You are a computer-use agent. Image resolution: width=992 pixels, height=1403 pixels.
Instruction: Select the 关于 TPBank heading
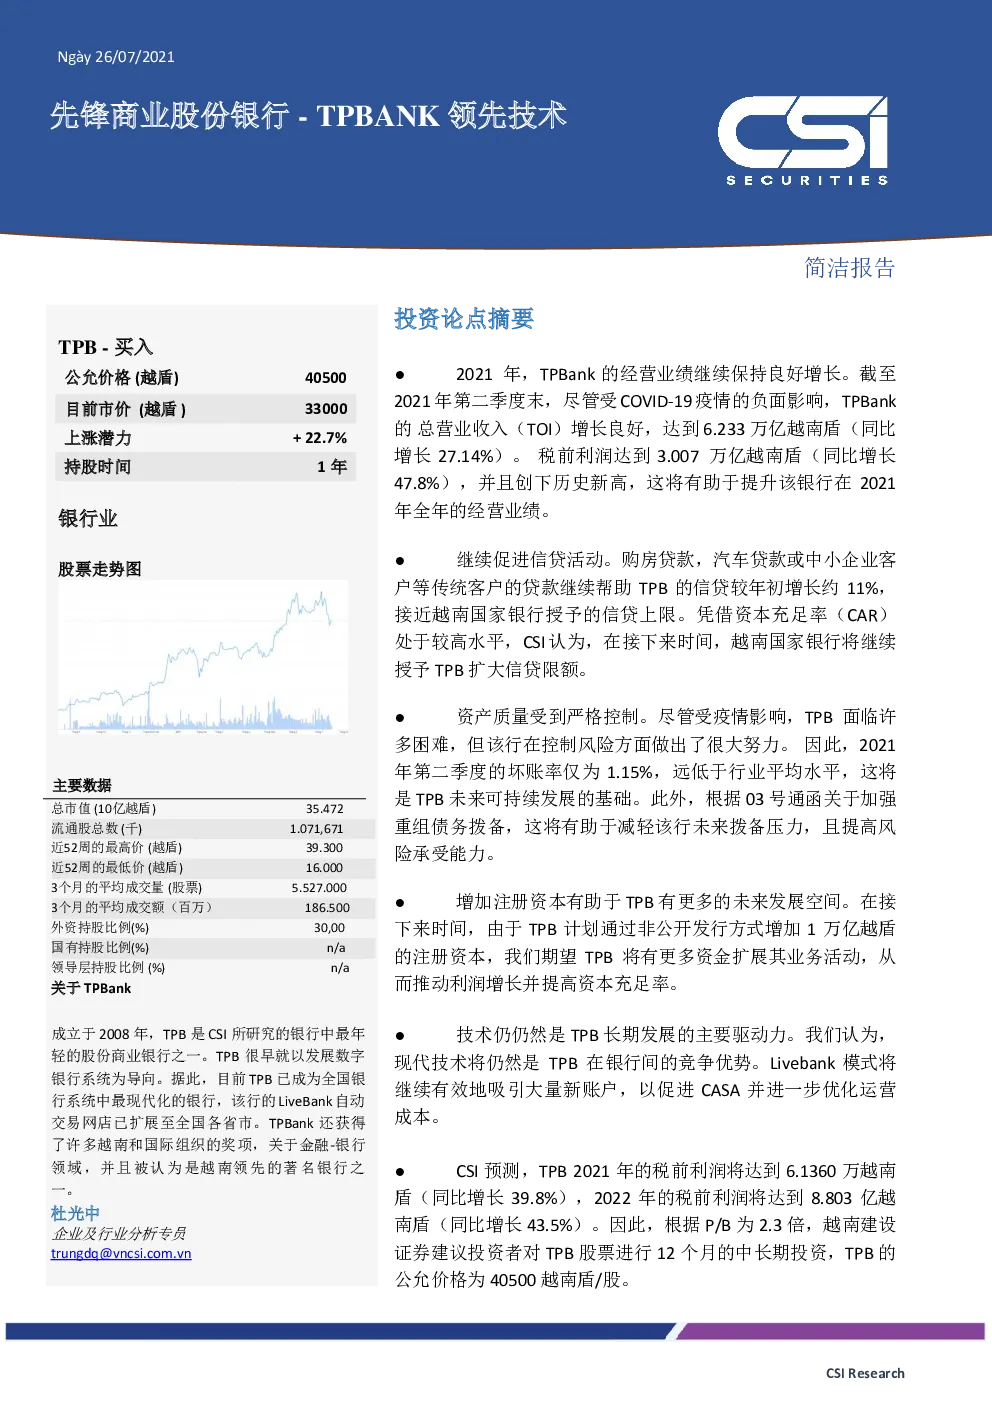pos(91,988)
